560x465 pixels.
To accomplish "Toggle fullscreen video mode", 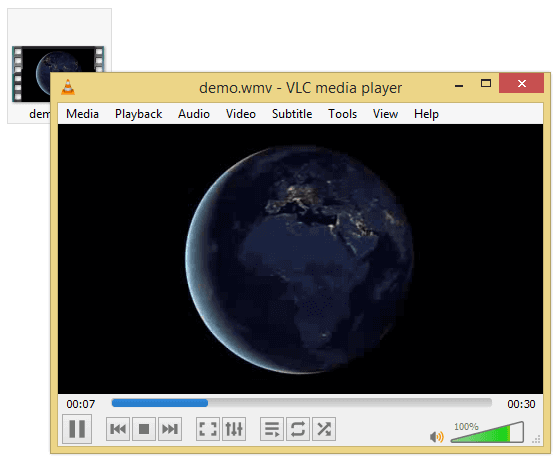I will click(208, 429).
